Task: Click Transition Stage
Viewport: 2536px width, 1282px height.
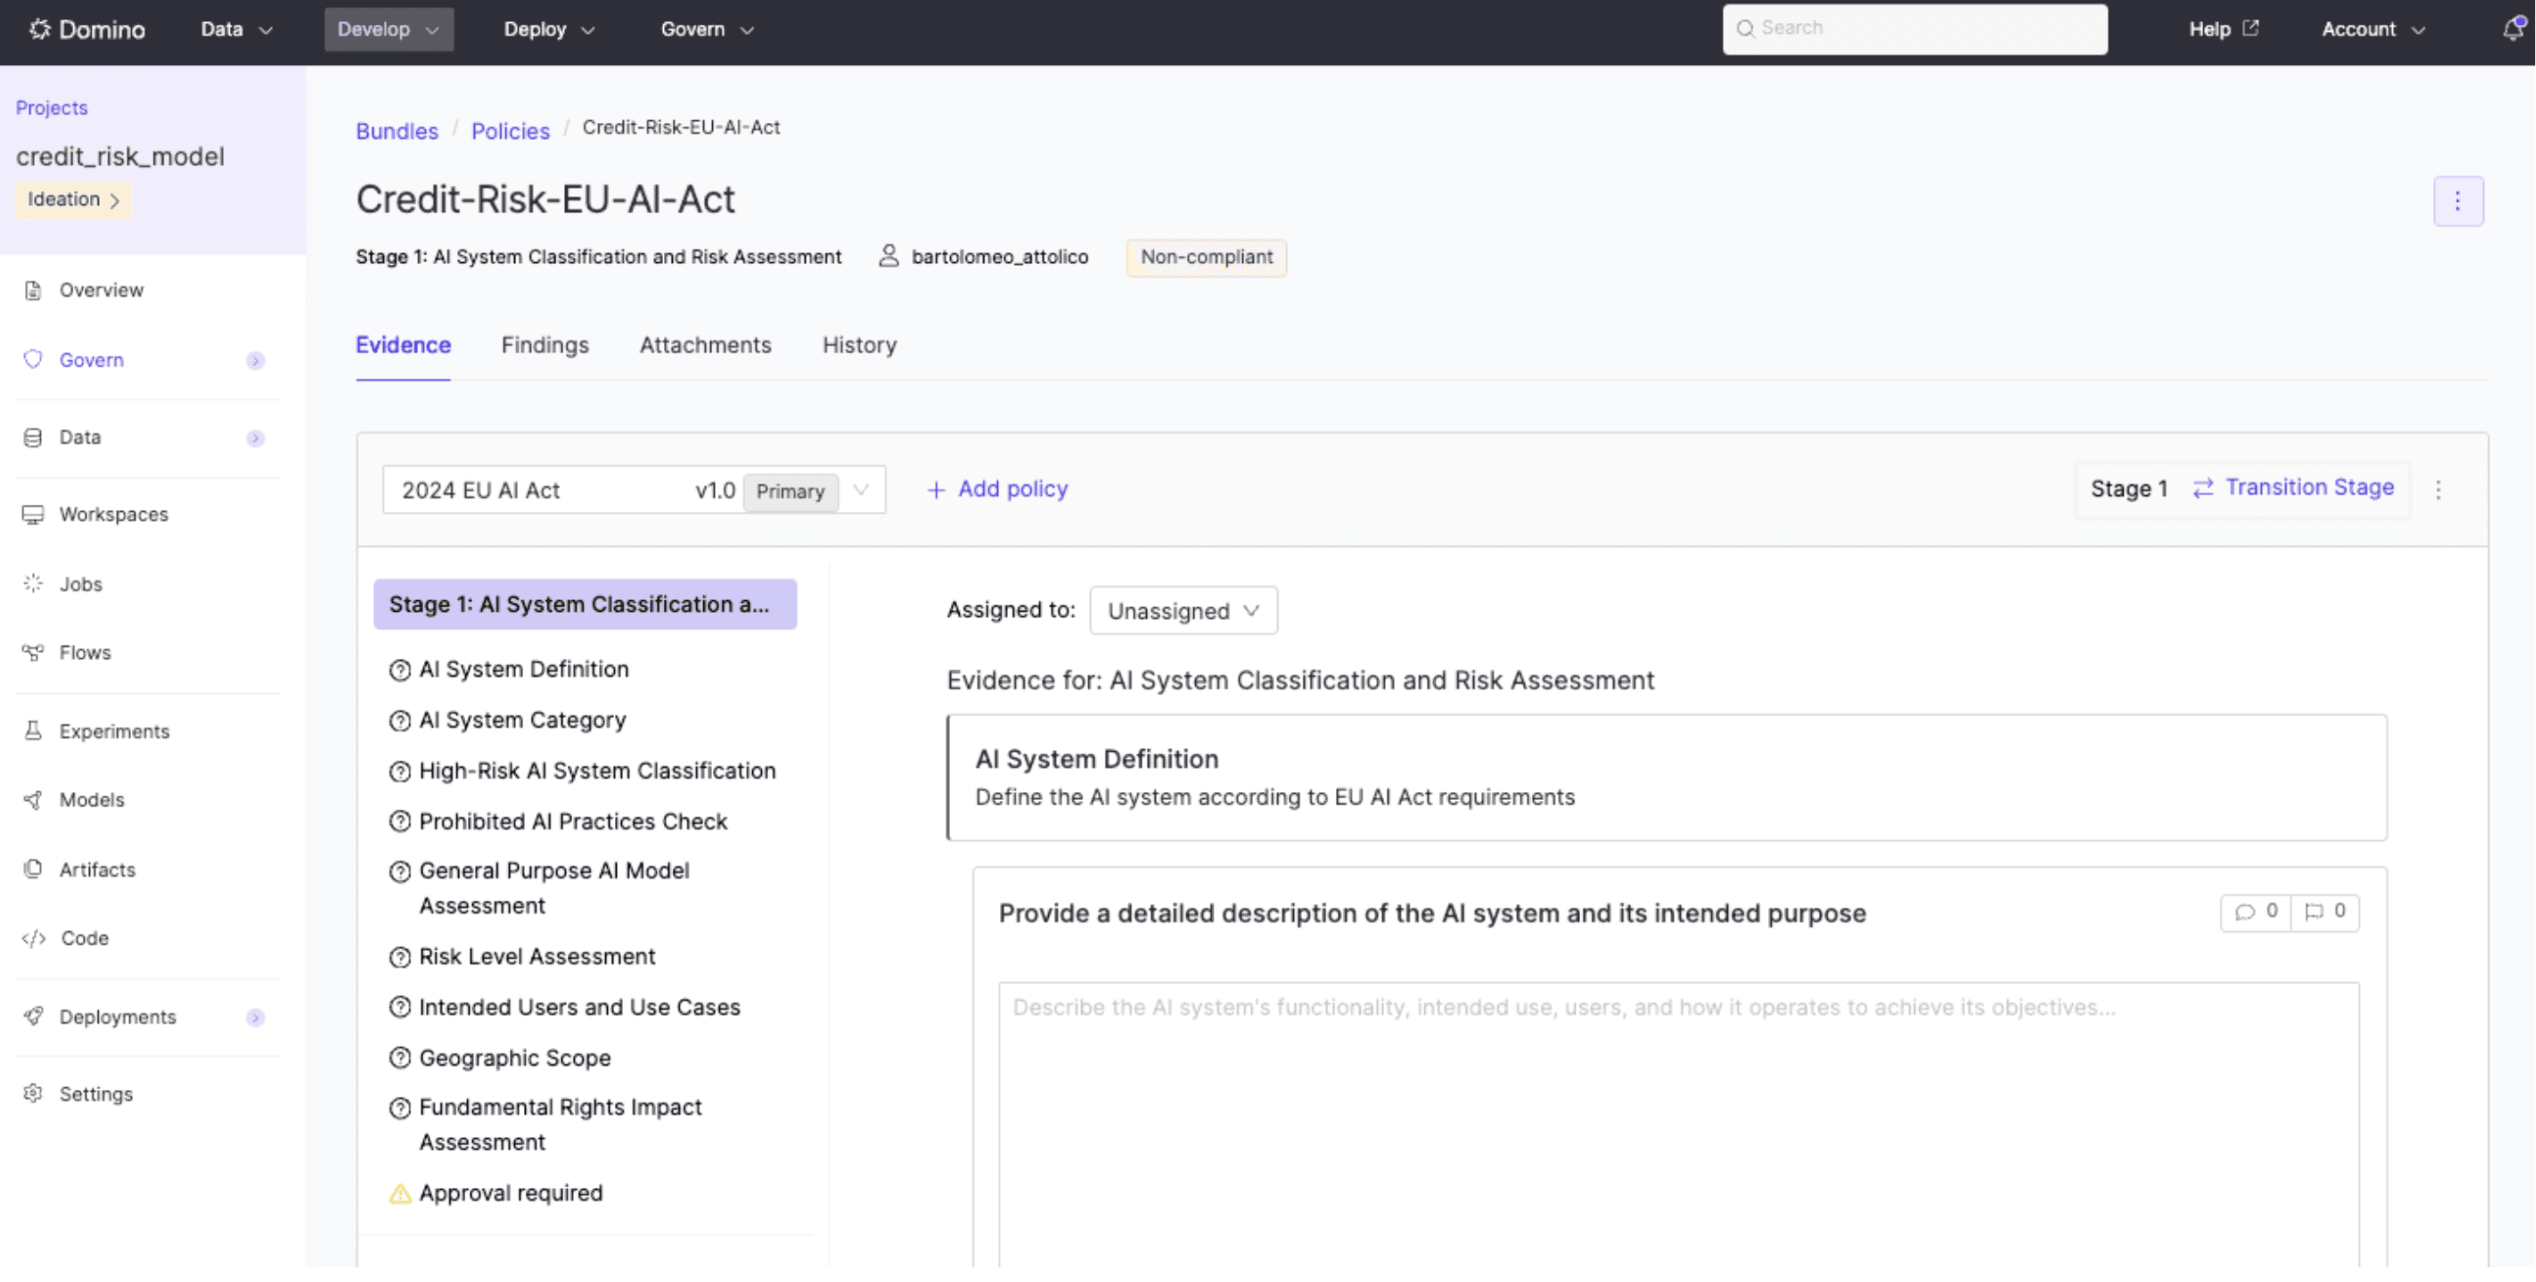Action: 2293,488
